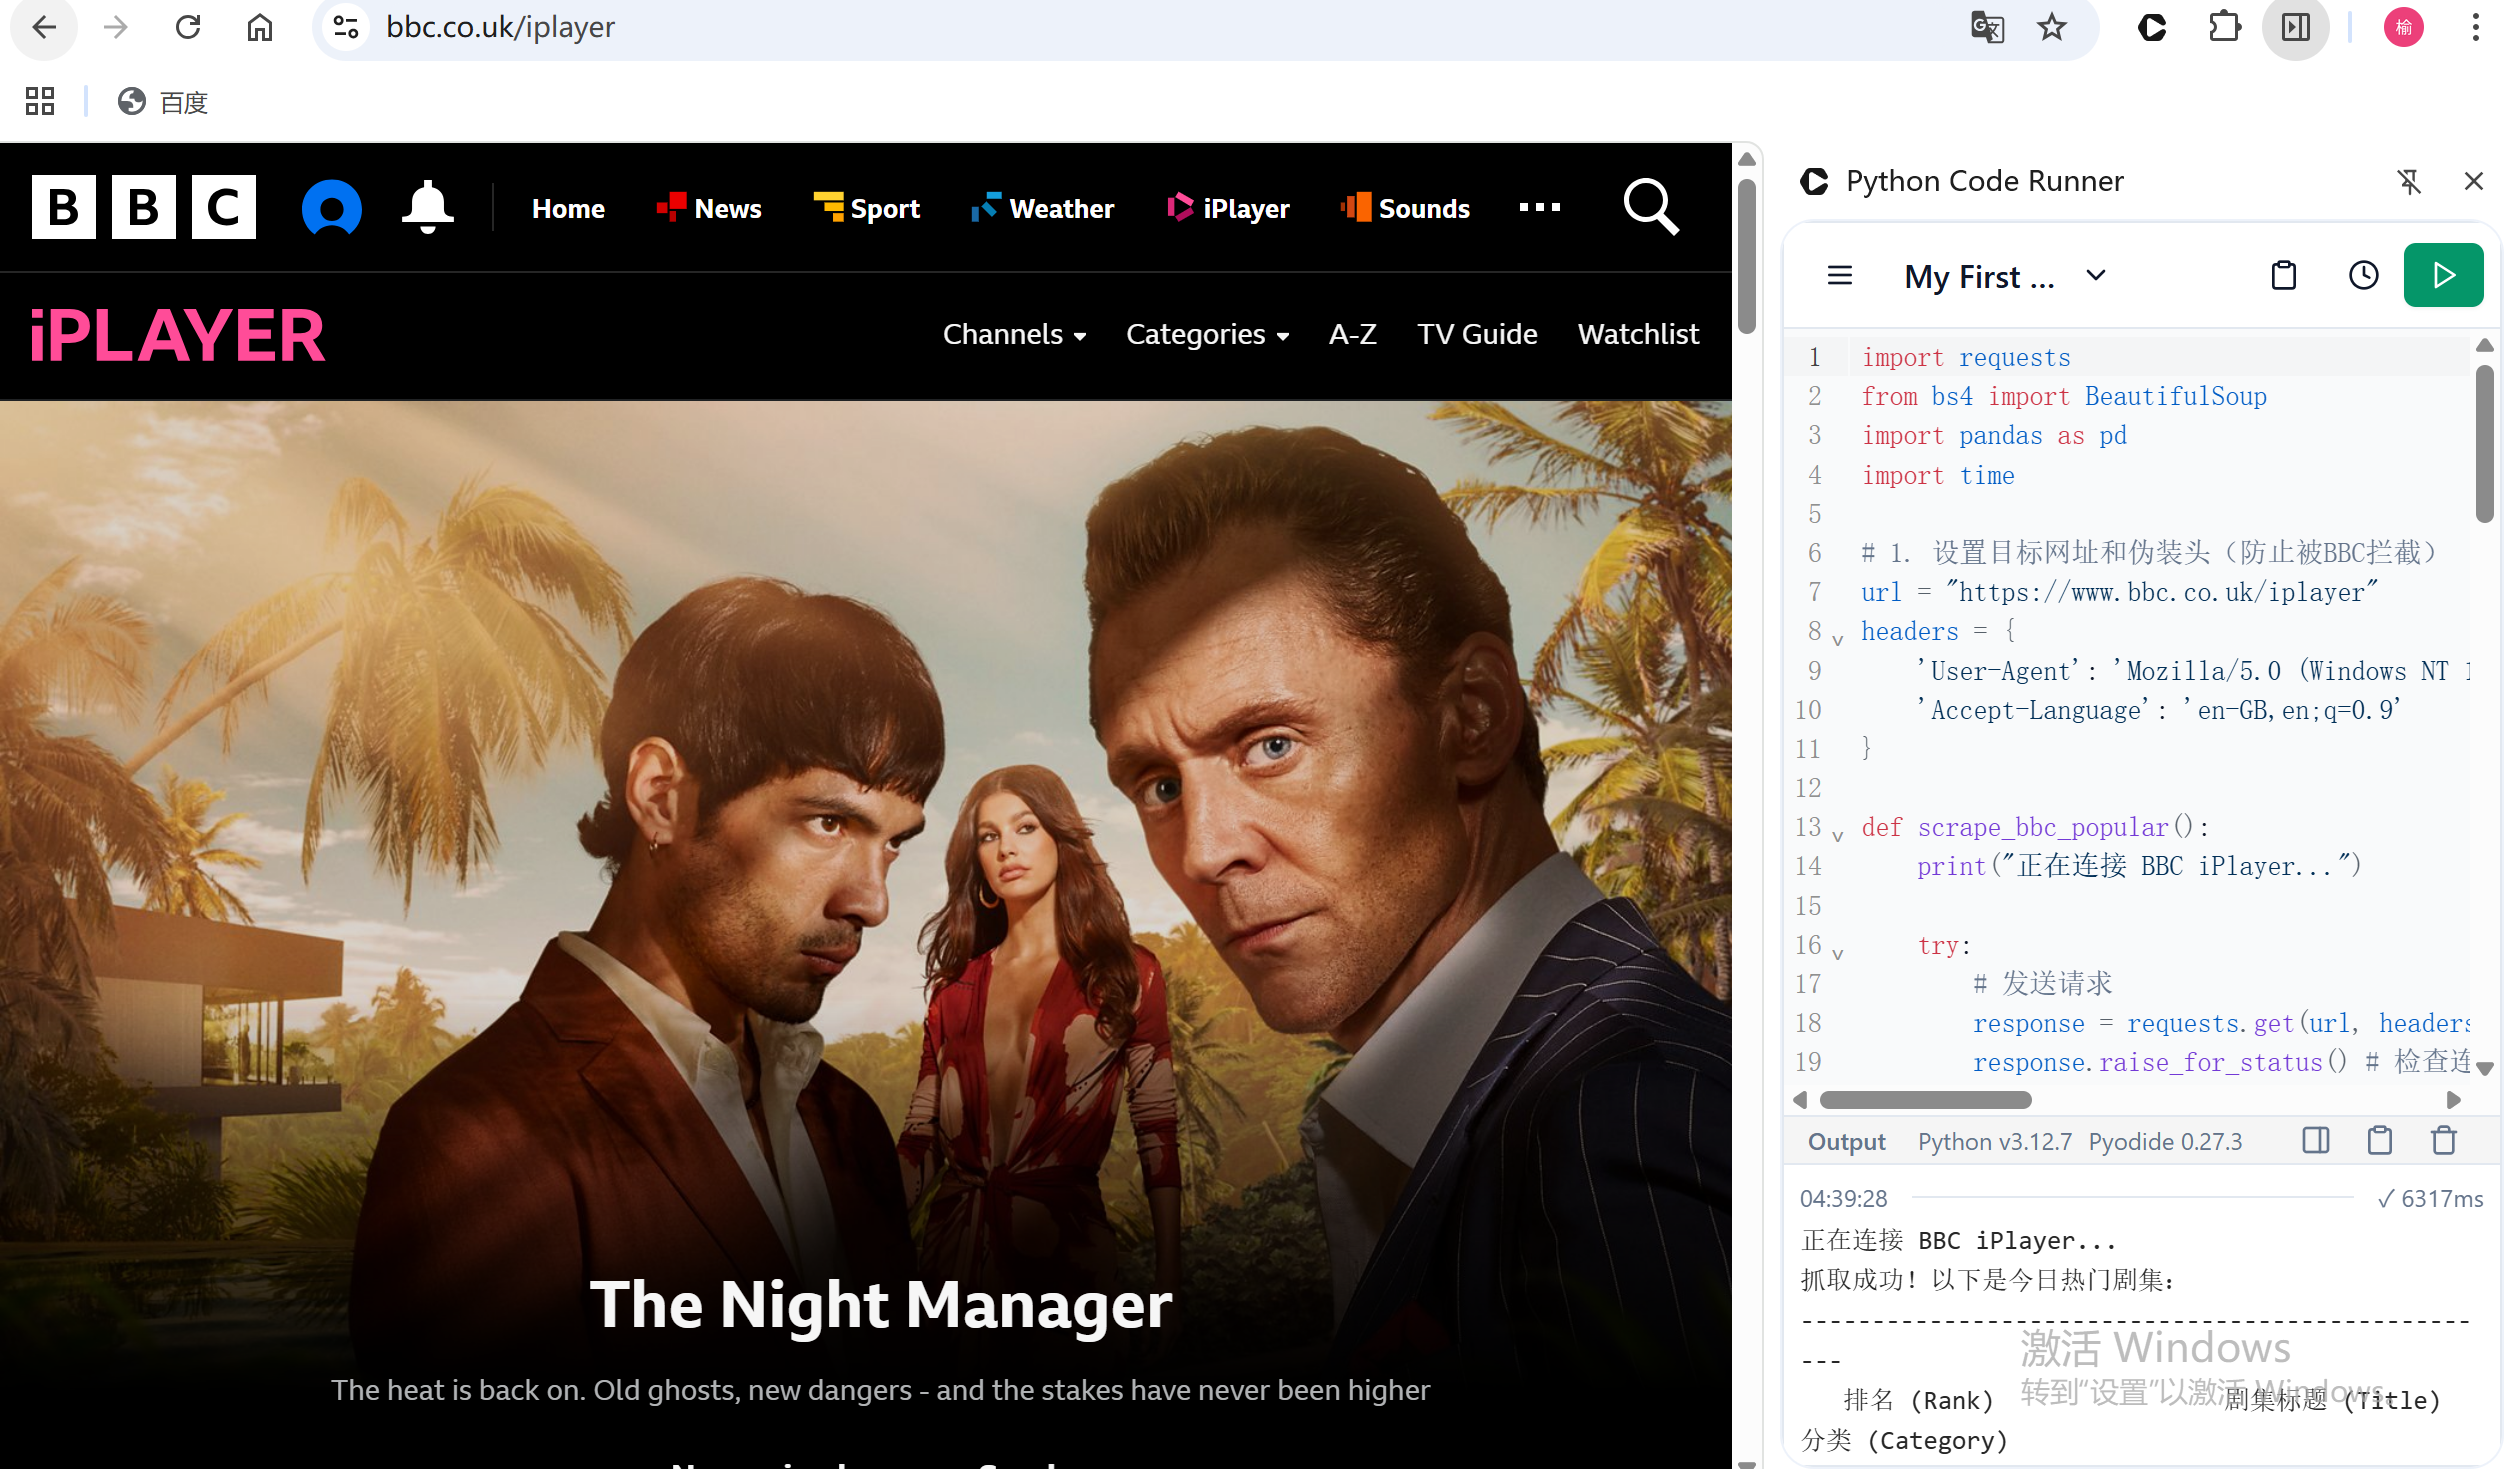
Task: Toggle output split layout icon
Action: point(2315,1140)
